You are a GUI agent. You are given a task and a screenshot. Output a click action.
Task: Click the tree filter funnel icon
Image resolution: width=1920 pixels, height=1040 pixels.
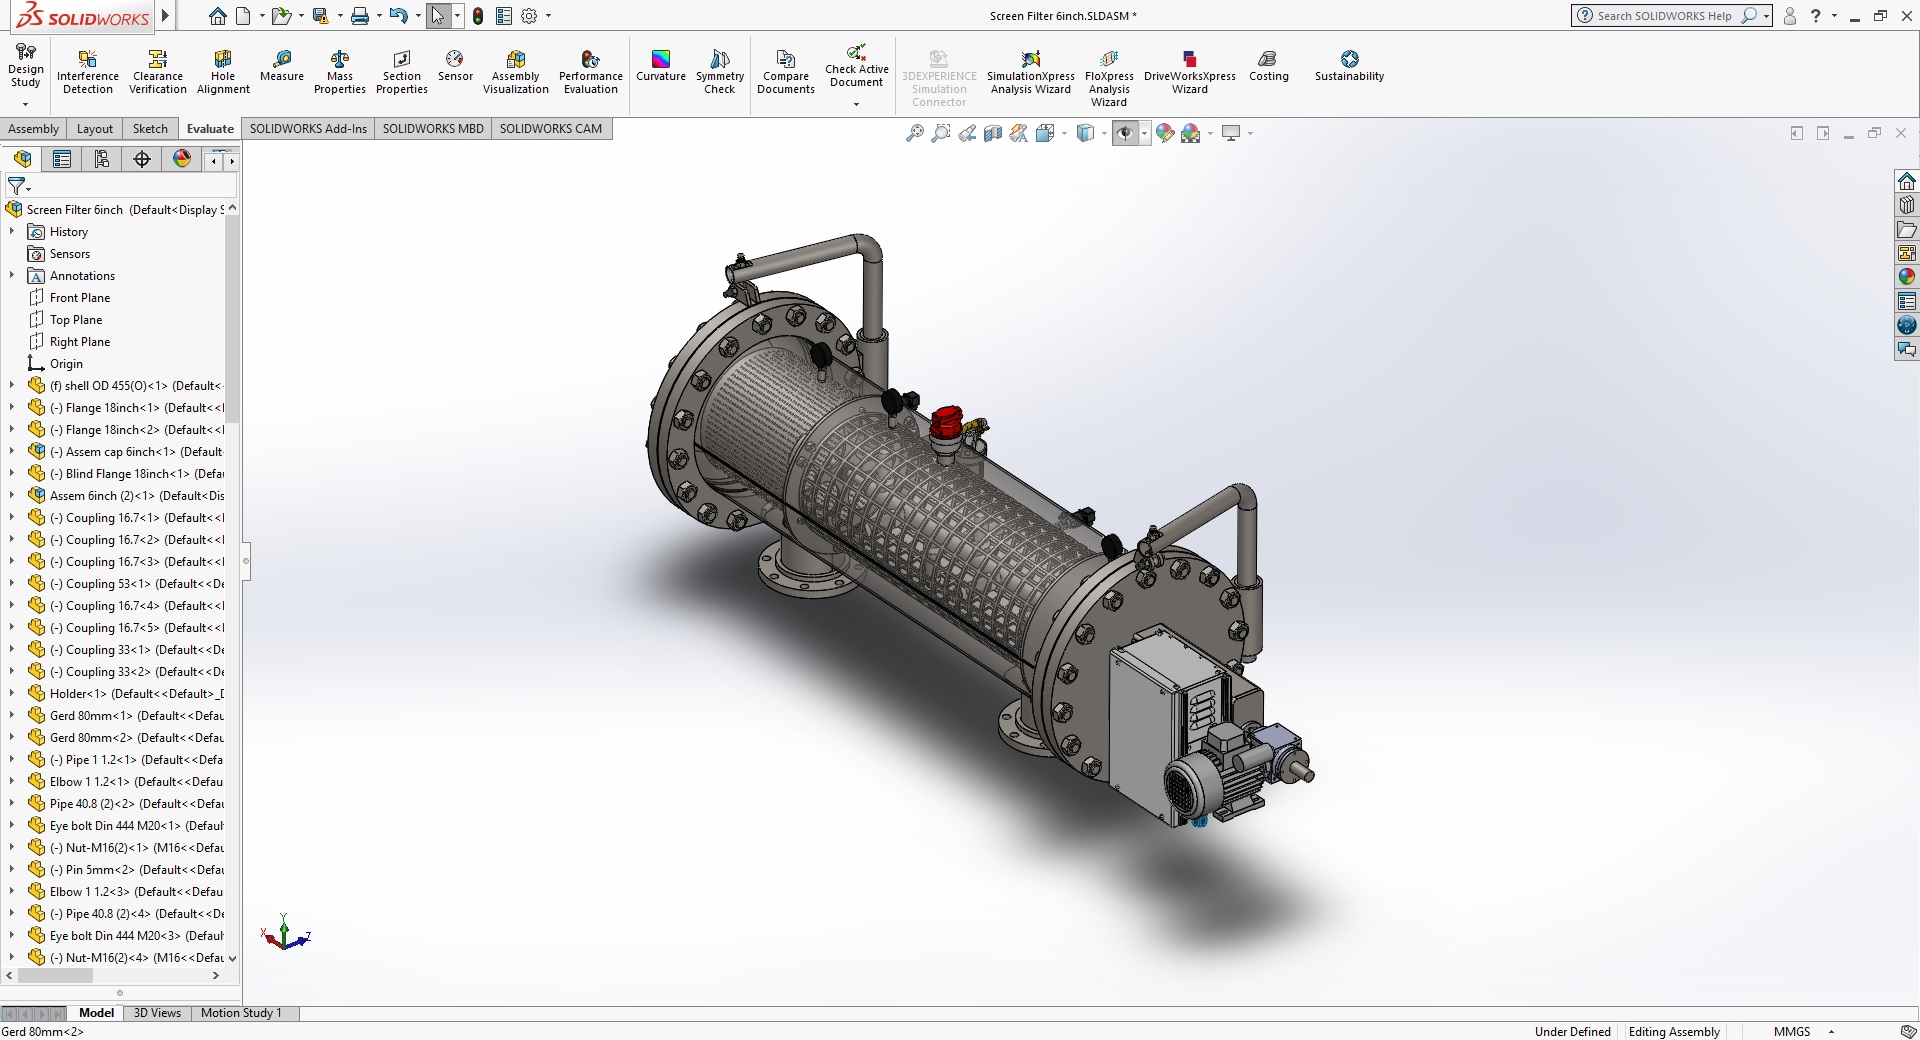[17, 187]
